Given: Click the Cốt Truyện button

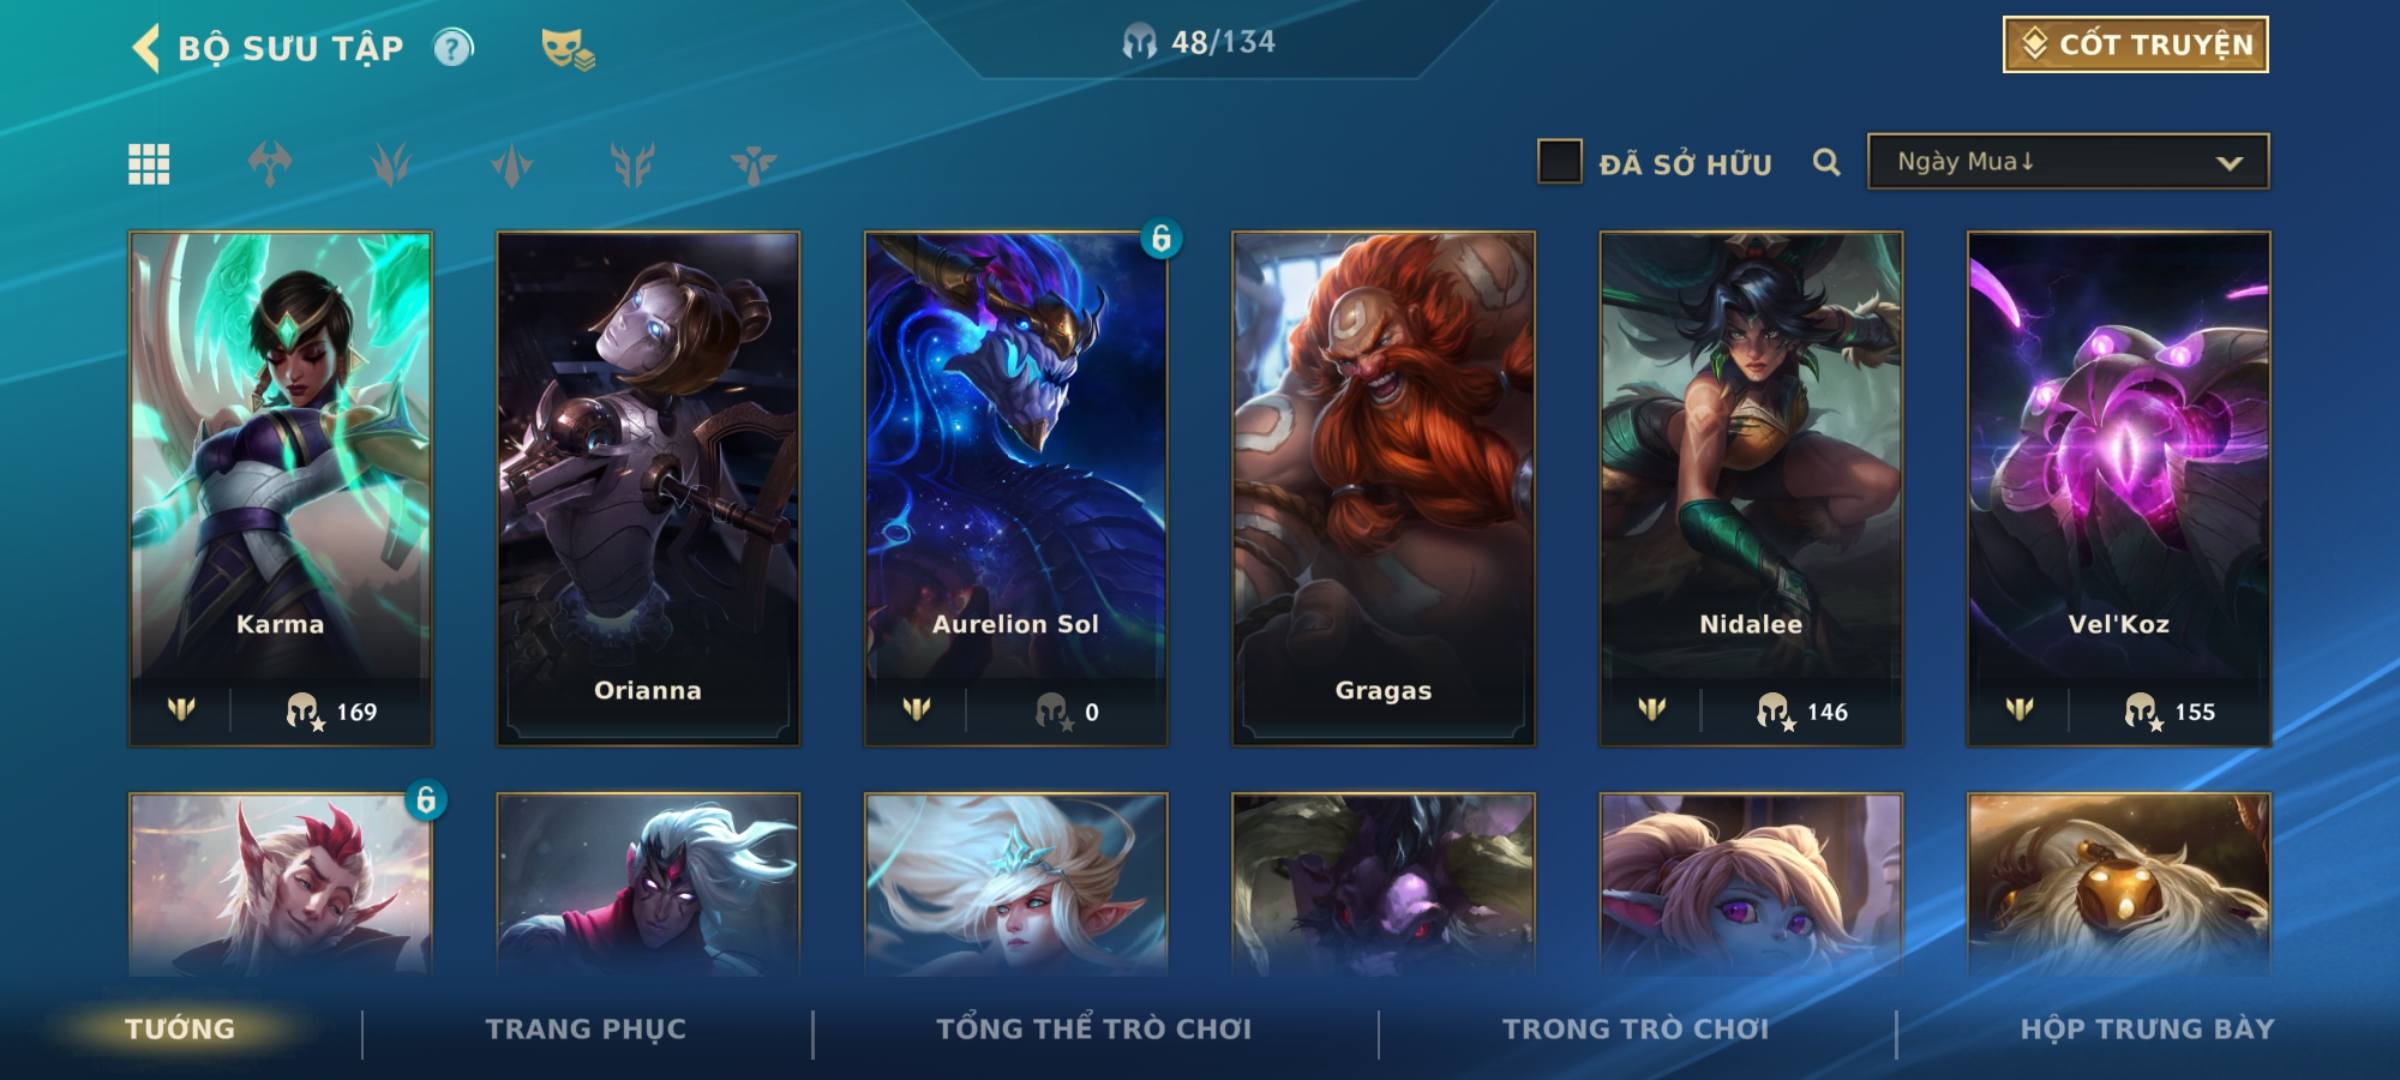Looking at the screenshot, I should (x=2135, y=45).
